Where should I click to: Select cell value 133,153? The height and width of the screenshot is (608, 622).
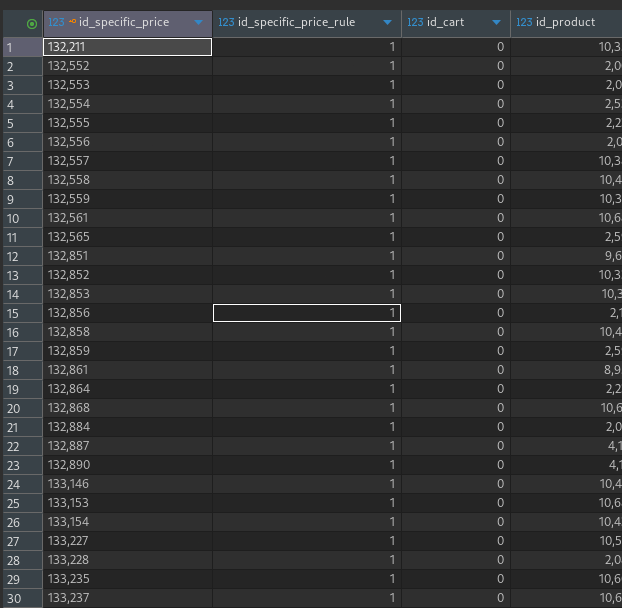[128, 504]
